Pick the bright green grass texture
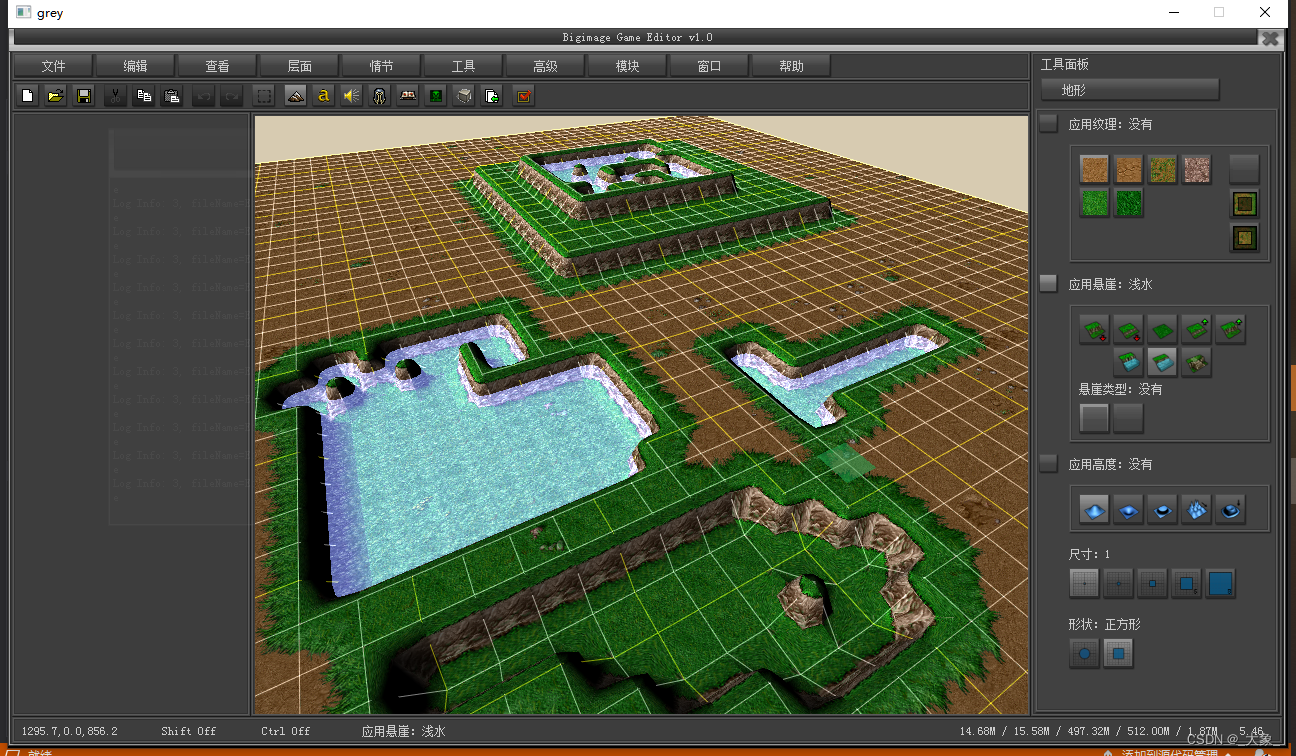1296x756 pixels. click(x=1095, y=203)
